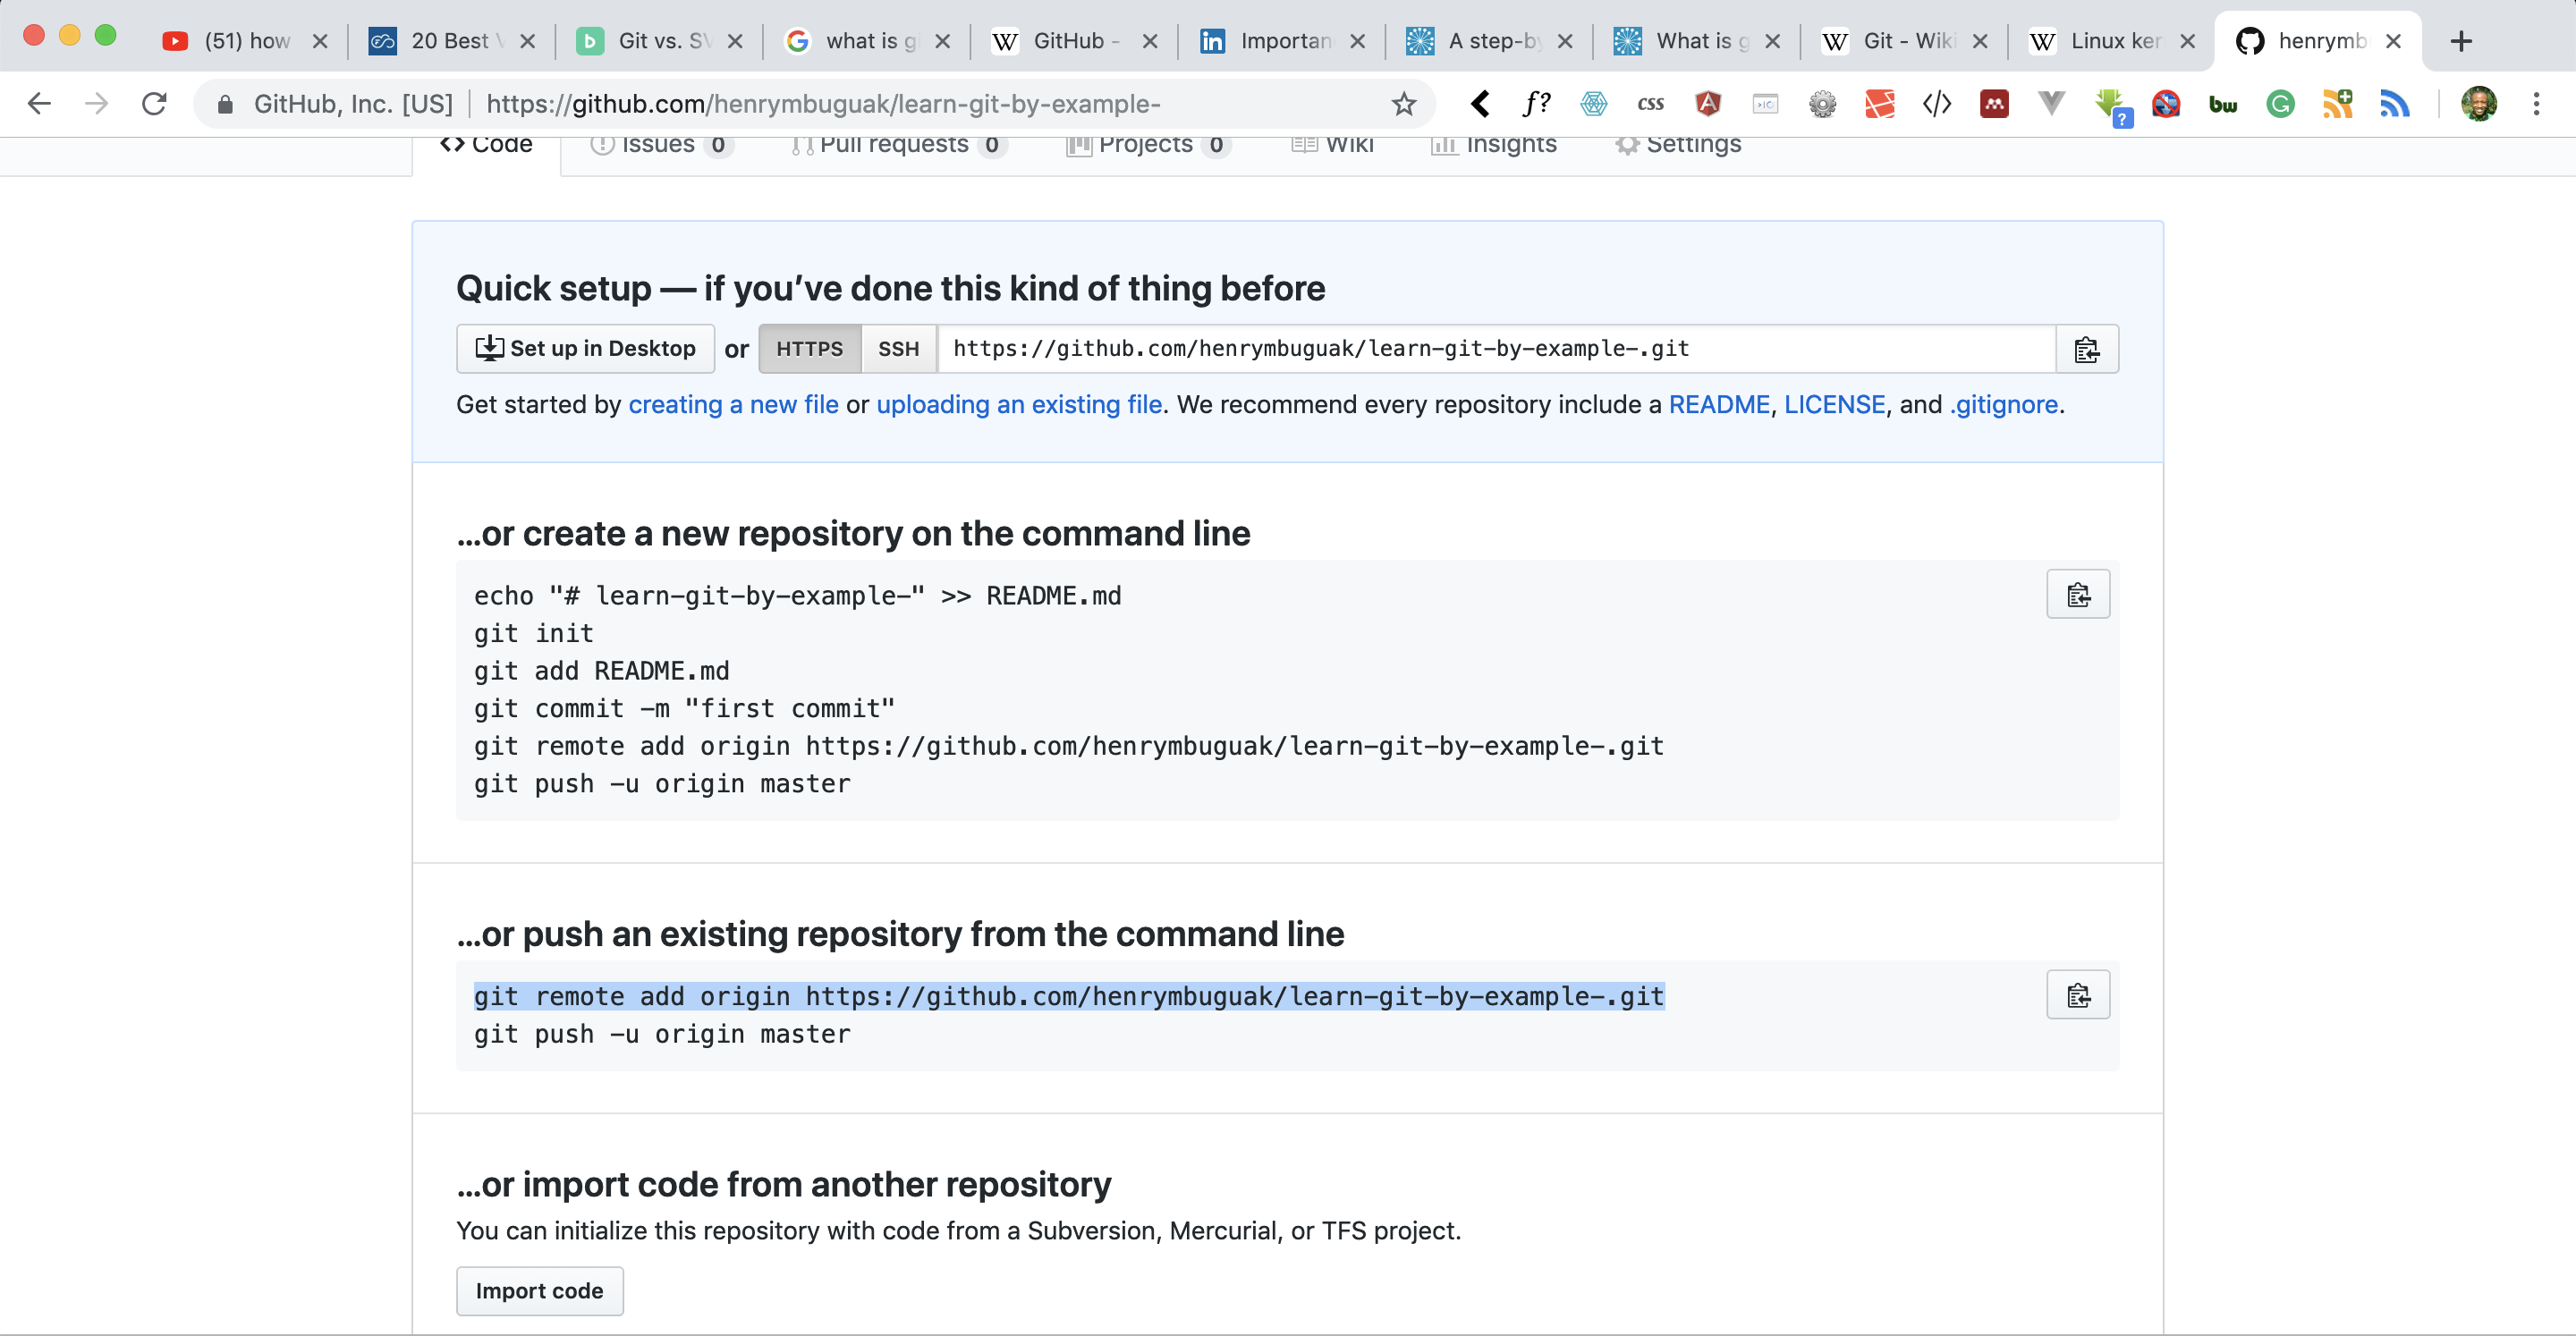This screenshot has height=1336, width=2576.
Task: Open the Angular extension icon
Action: [1708, 104]
